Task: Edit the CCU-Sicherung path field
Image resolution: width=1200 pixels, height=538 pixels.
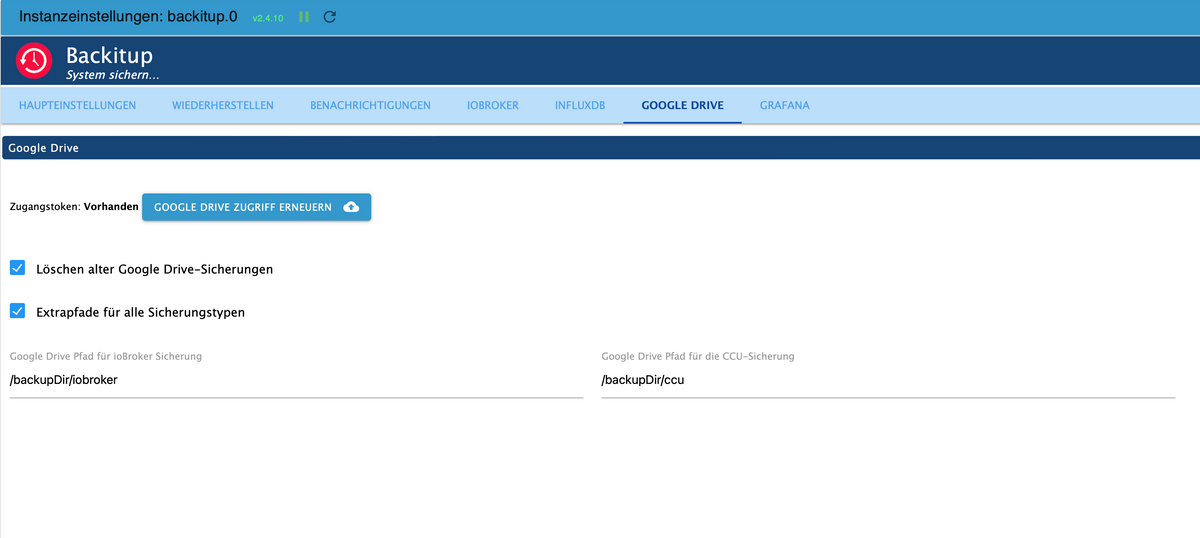Action: 888,380
